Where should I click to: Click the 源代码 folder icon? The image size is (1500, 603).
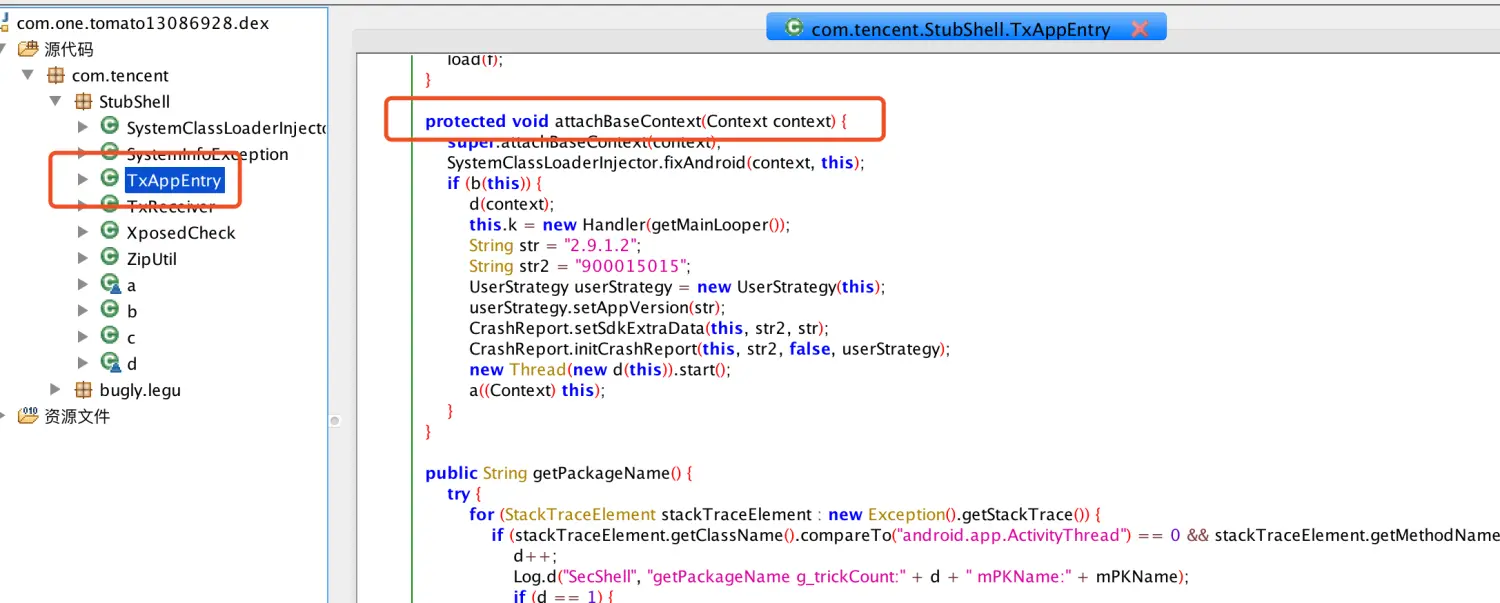pyautogui.click(x=28, y=48)
